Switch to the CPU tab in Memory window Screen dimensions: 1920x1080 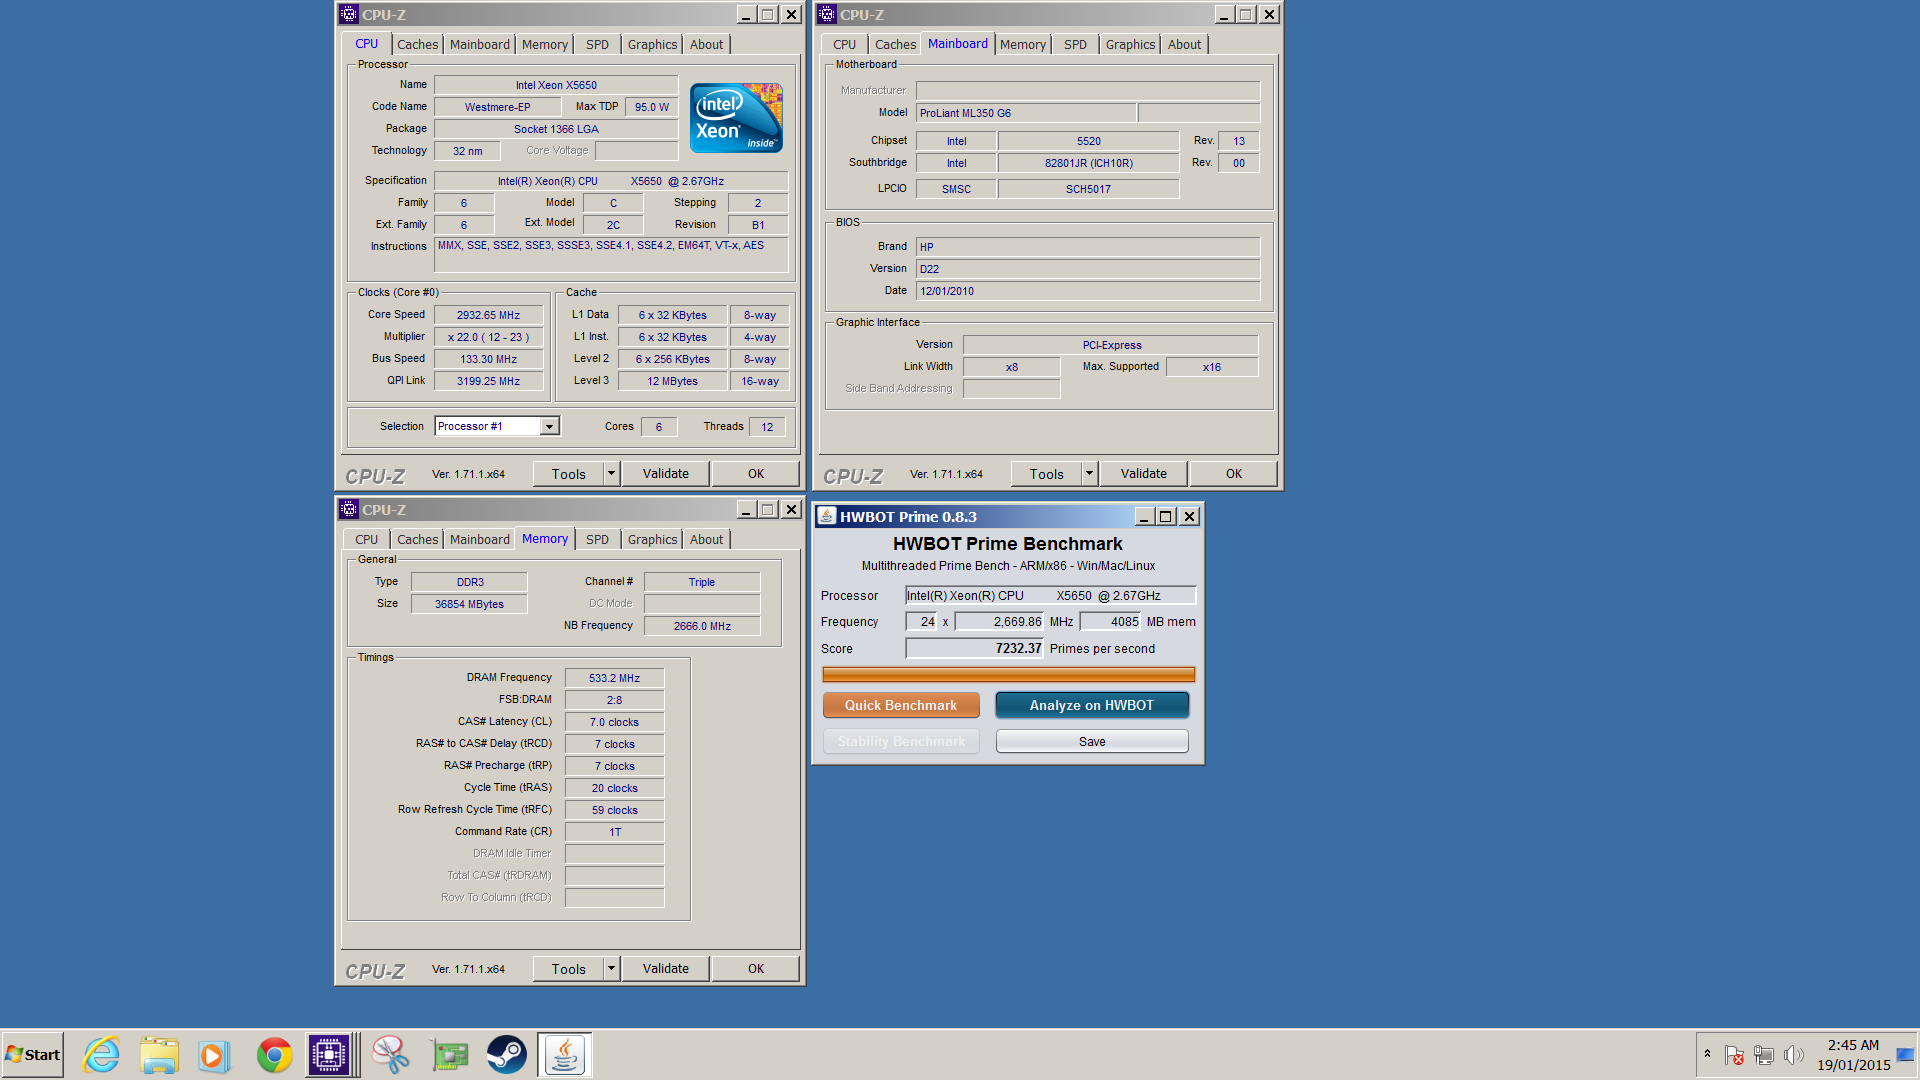(x=366, y=540)
